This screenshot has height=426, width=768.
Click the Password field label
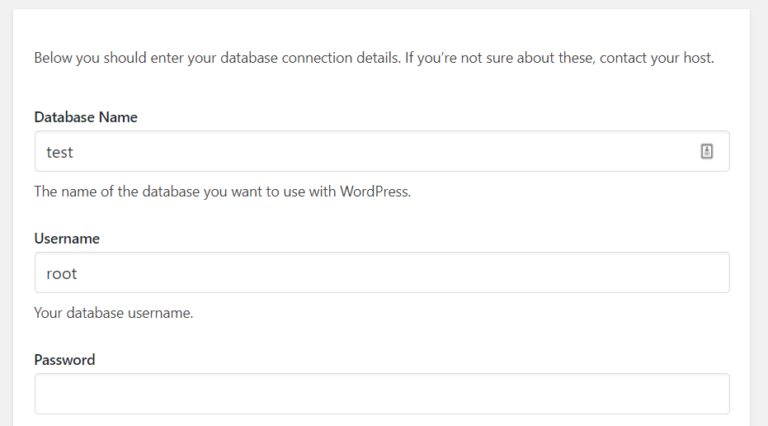point(65,360)
